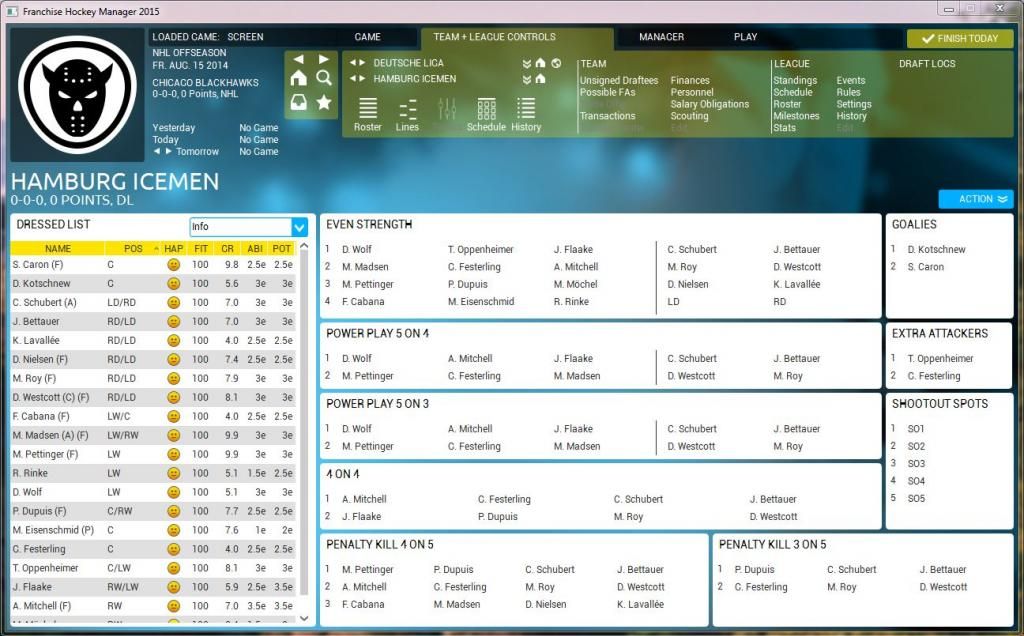Open the magnifying glass search icon

pos(324,78)
